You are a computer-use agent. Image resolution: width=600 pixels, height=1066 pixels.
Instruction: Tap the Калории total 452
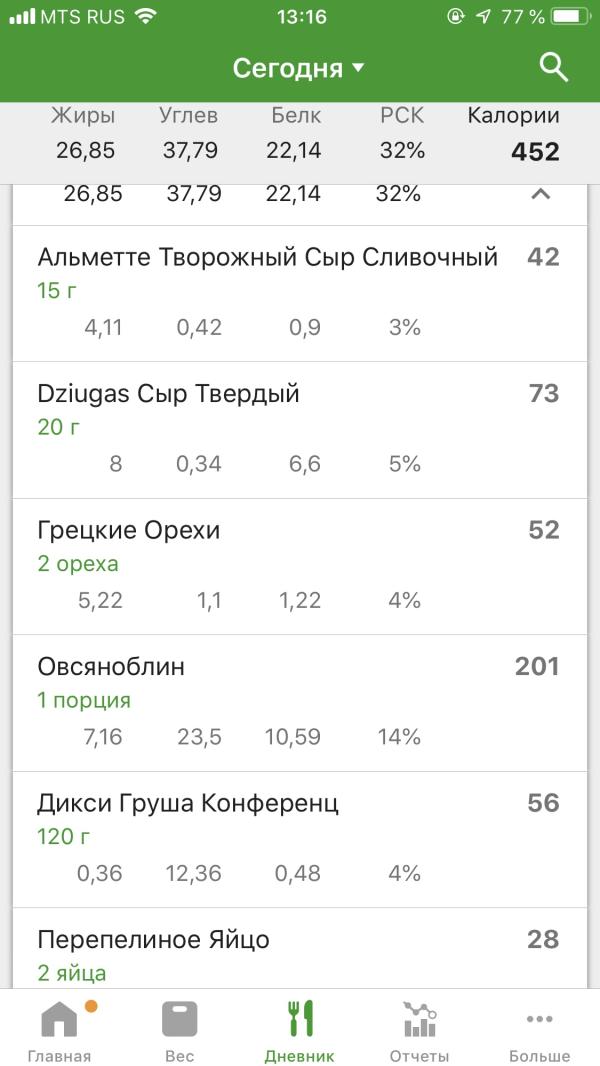click(535, 152)
